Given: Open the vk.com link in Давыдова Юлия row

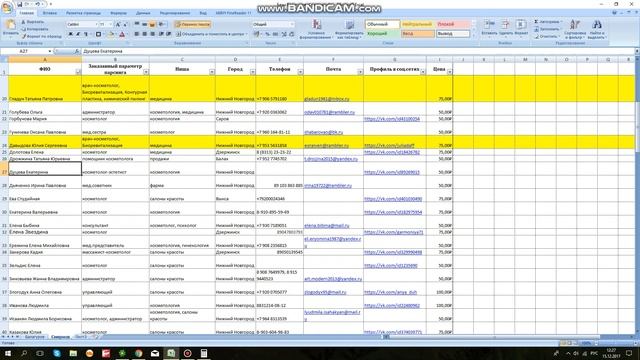Looking at the screenshot, I should pos(389,145).
